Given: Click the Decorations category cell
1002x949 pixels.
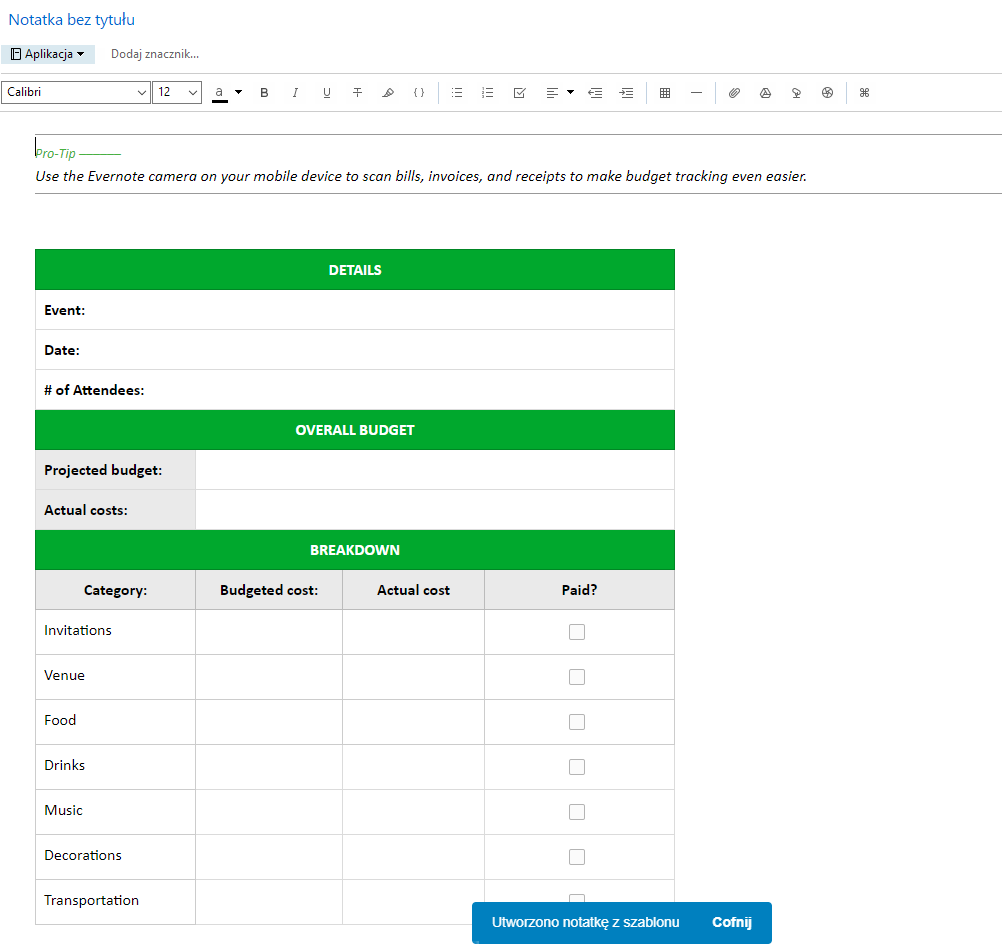Looking at the screenshot, I should pos(115,857).
